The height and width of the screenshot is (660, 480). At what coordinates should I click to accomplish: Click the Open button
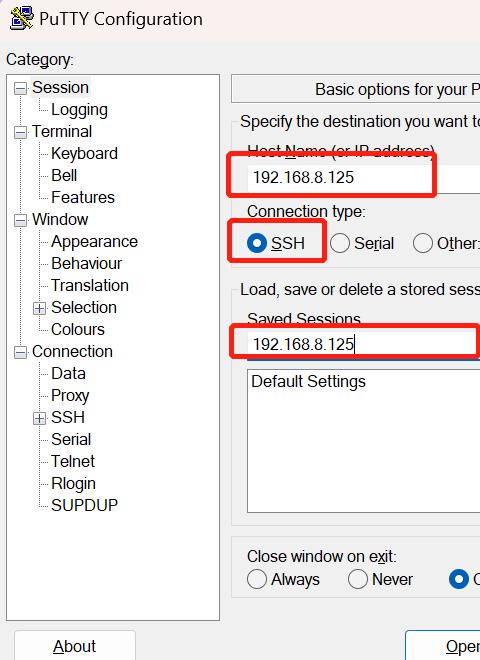pos(443,646)
